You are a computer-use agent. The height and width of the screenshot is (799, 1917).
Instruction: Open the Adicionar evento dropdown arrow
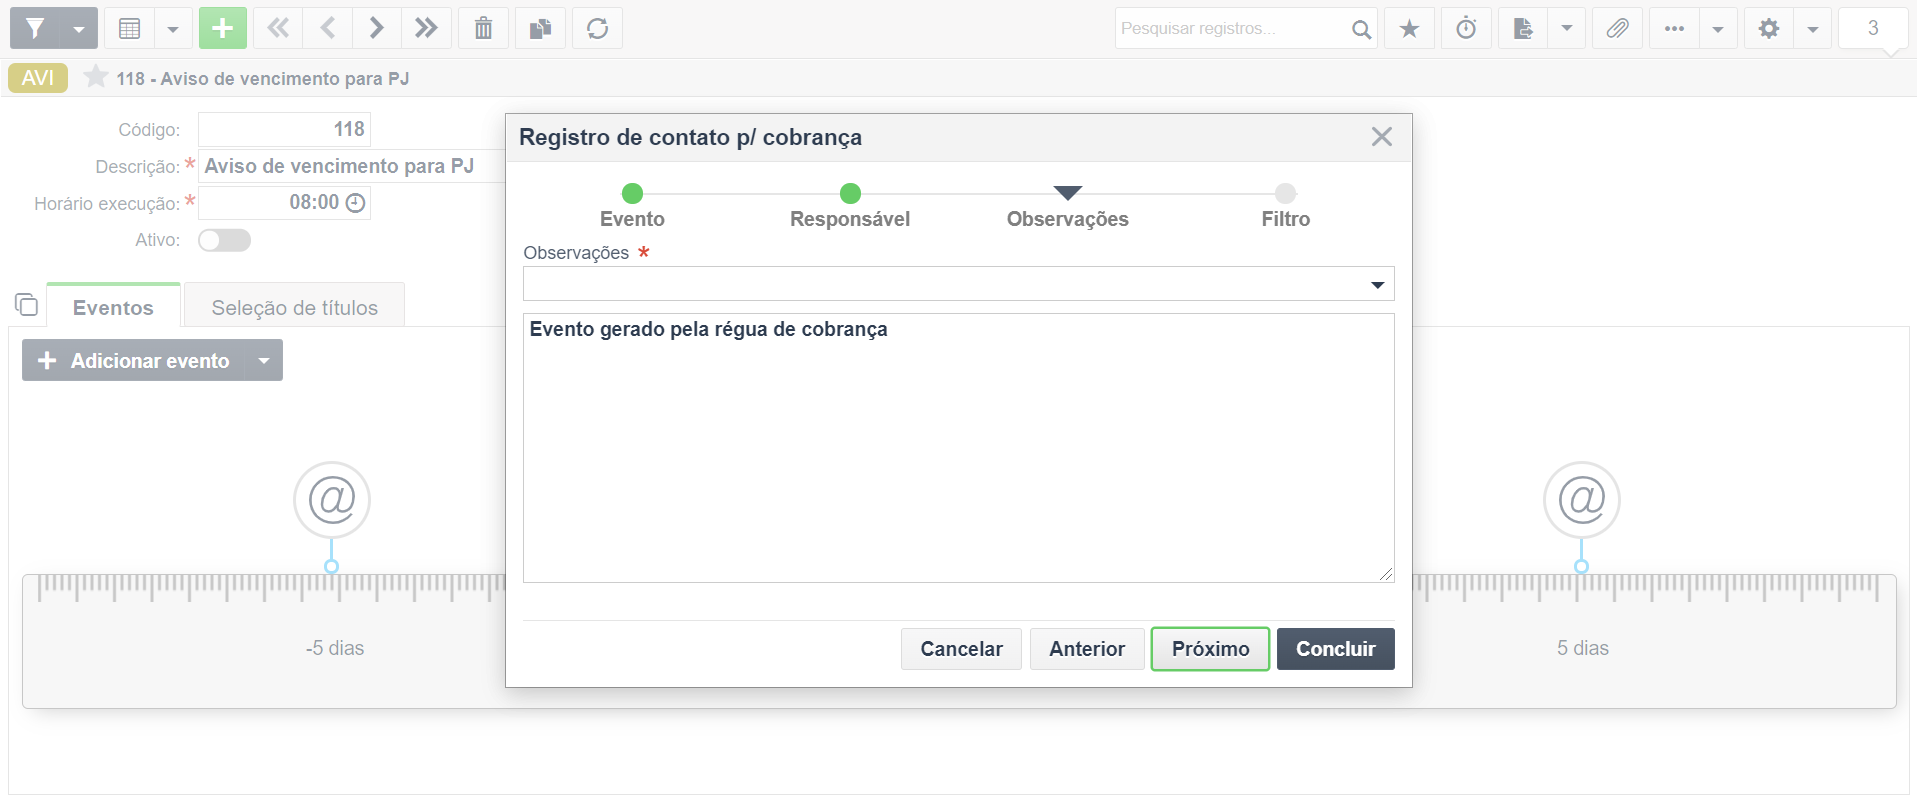tap(264, 360)
